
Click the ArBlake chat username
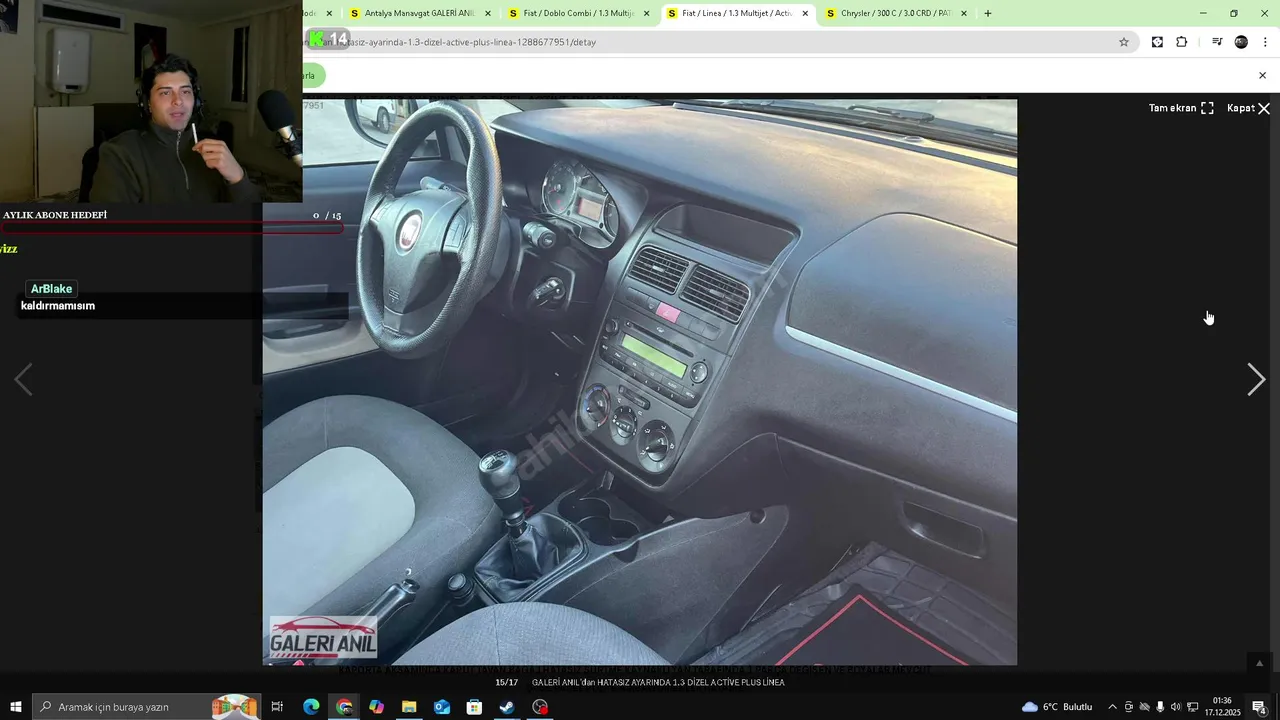click(51, 289)
